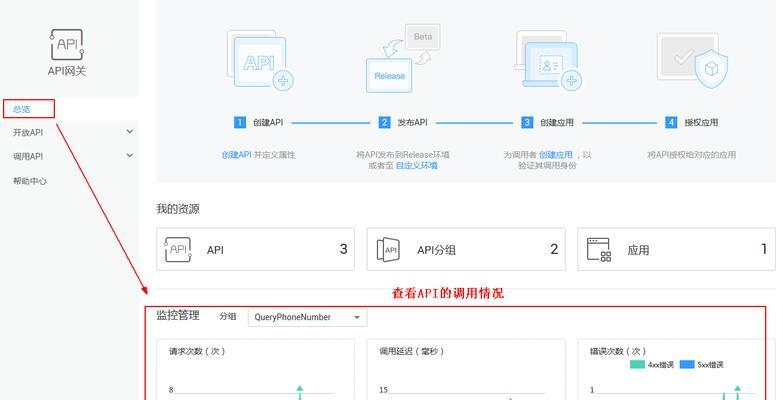Click the 创建应用 laptop illustration

coord(549,60)
